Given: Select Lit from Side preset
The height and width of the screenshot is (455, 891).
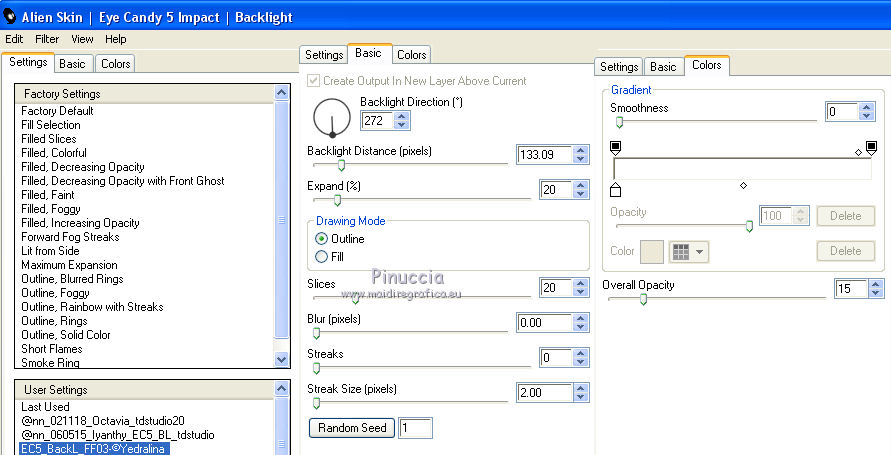Looking at the screenshot, I should 50,251.
